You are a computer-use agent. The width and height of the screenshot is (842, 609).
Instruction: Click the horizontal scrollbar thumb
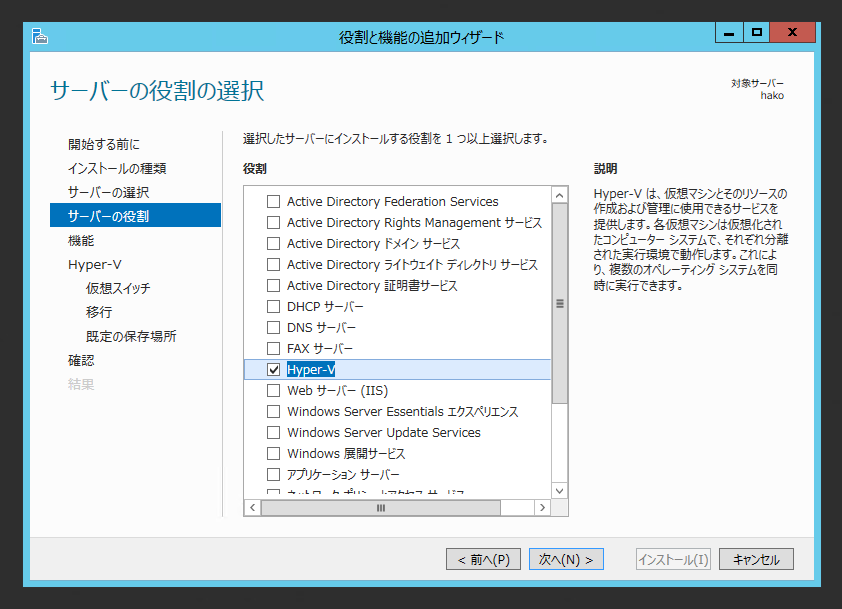click(x=381, y=508)
